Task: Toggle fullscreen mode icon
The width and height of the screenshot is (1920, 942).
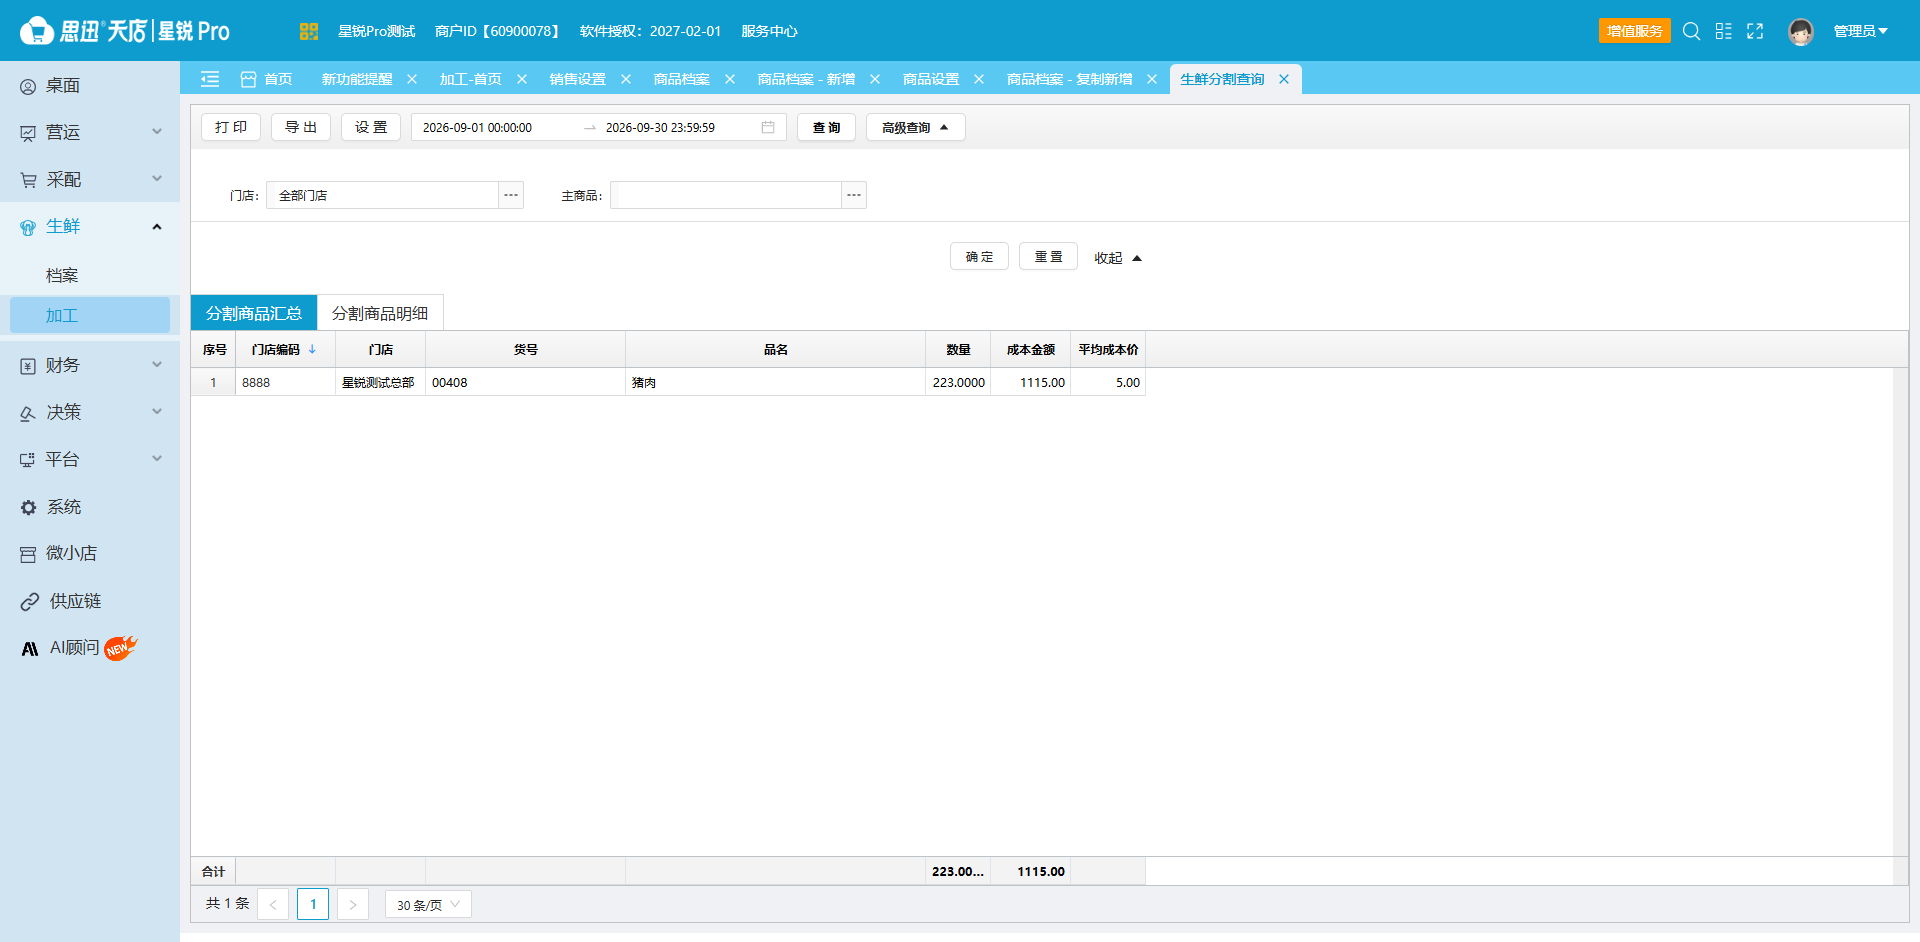Action: pyautogui.click(x=1755, y=31)
